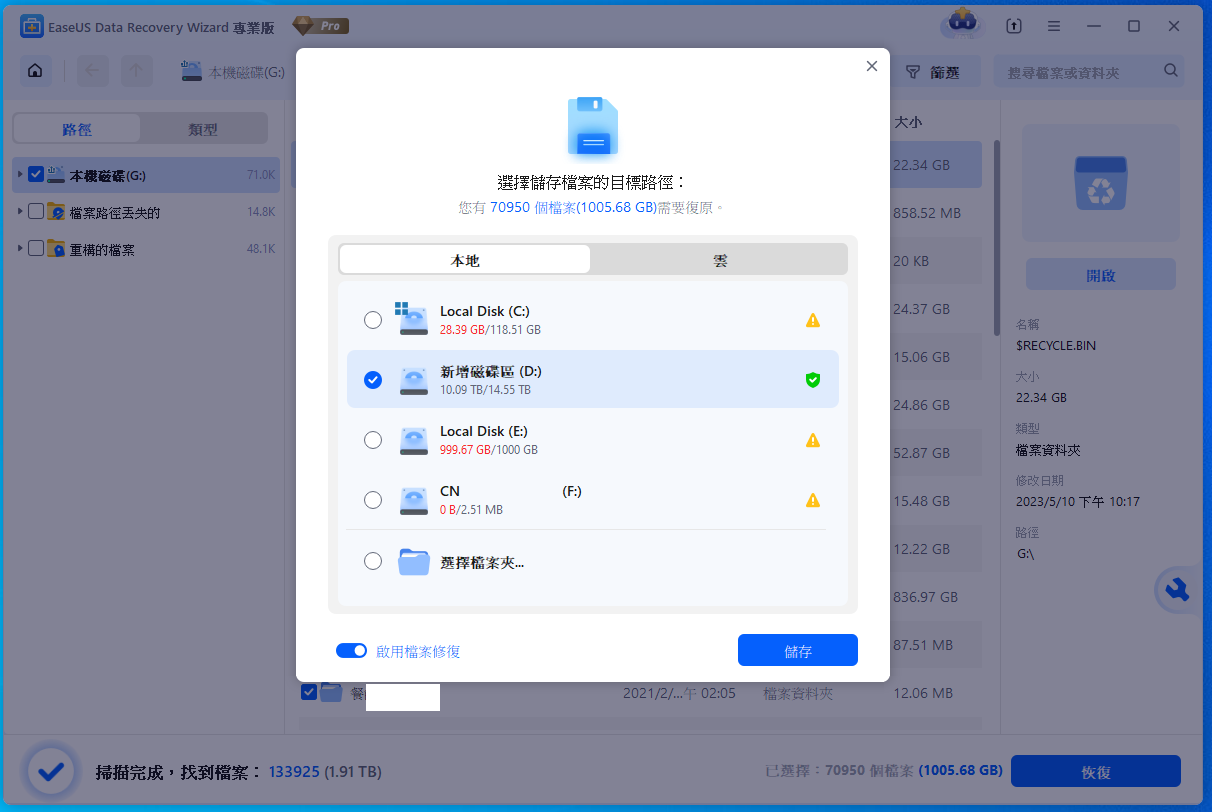Open the floating wrench assistant icon

coord(1177,590)
